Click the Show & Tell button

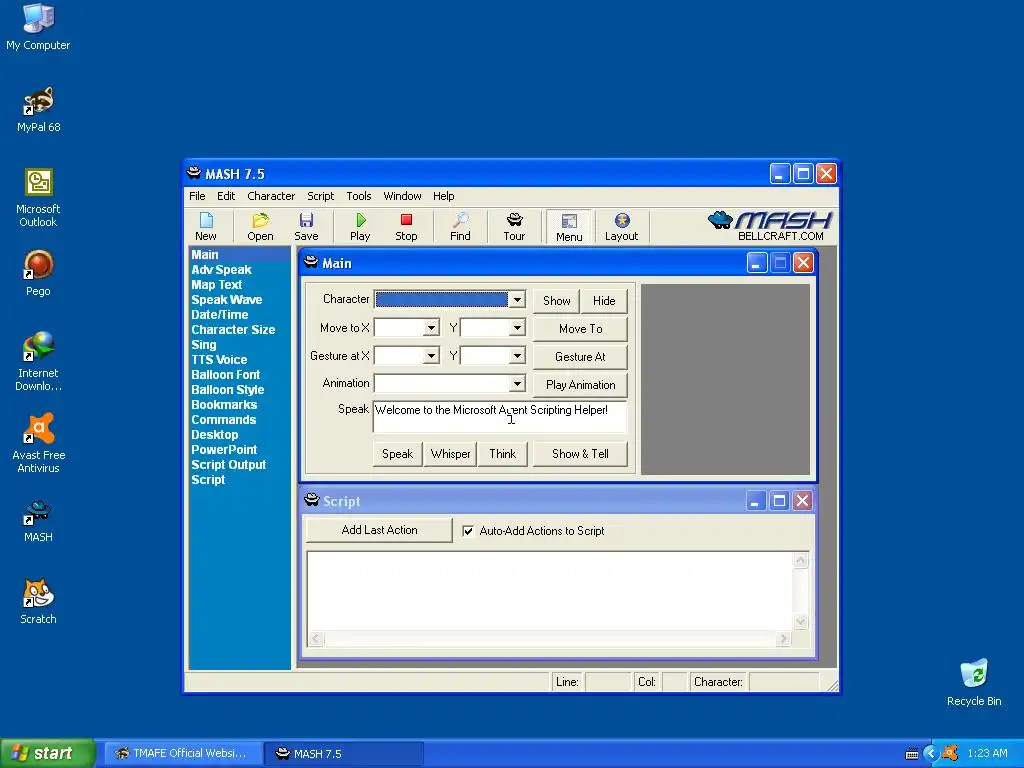(581, 454)
